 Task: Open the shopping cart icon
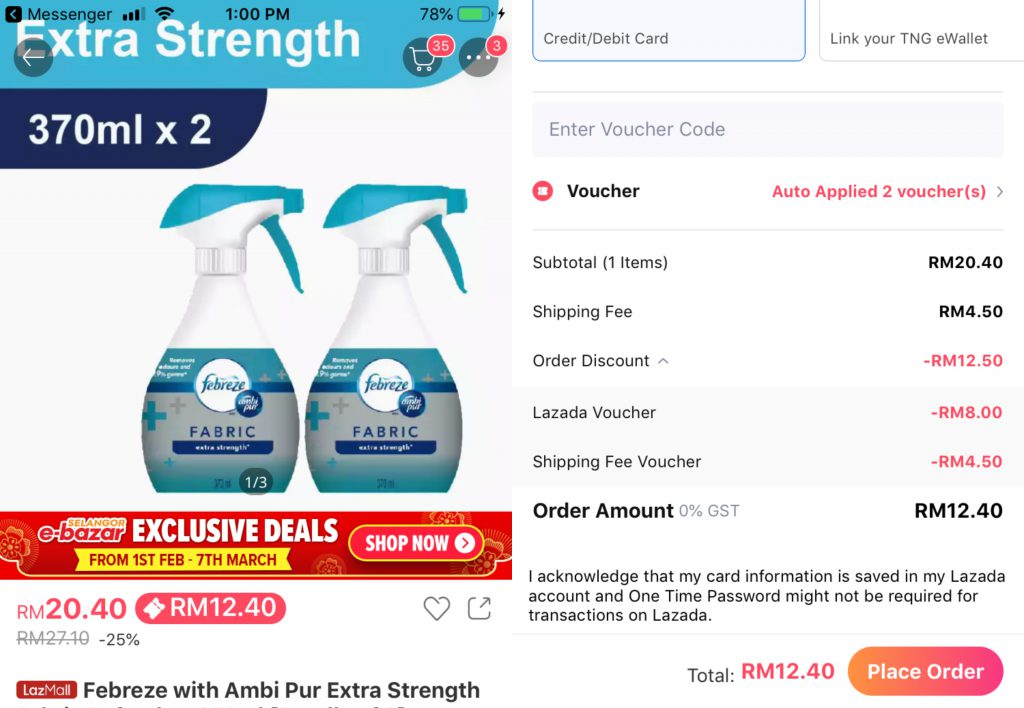(x=423, y=58)
